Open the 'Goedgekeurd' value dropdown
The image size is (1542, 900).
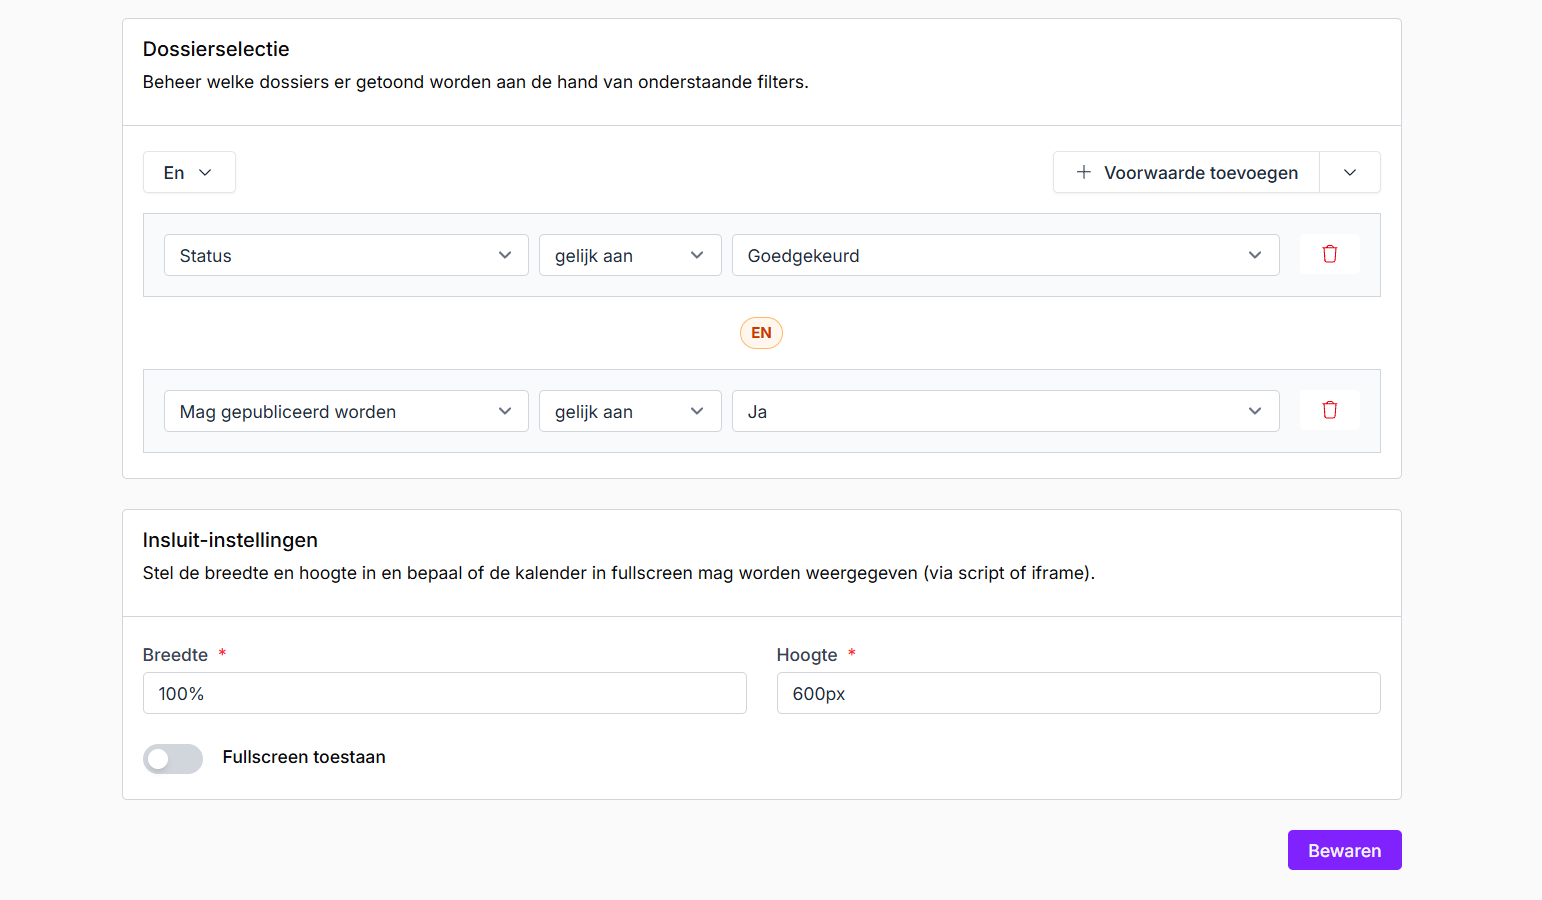click(1004, 256)
